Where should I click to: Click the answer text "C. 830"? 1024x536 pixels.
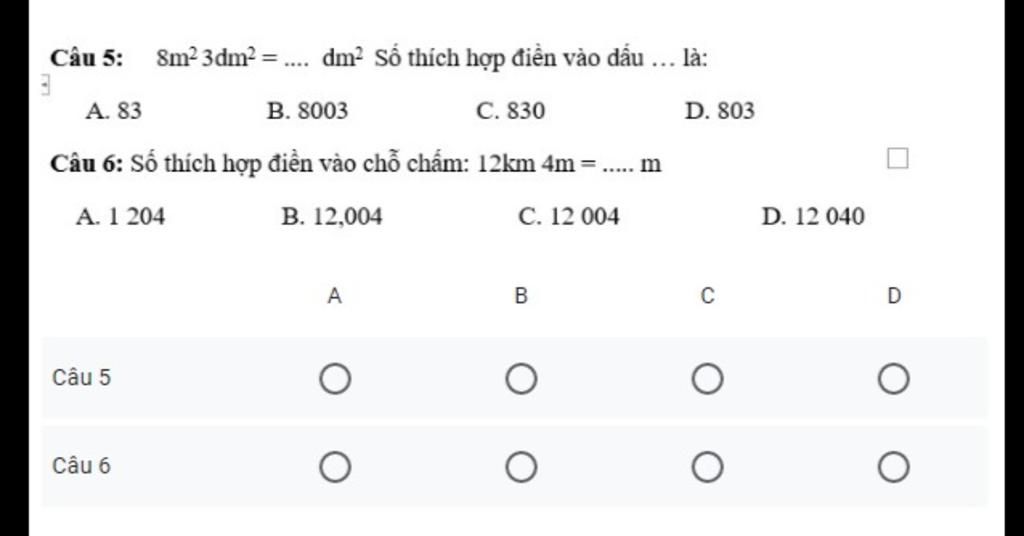pyautogui.click(x=511, y=111)
